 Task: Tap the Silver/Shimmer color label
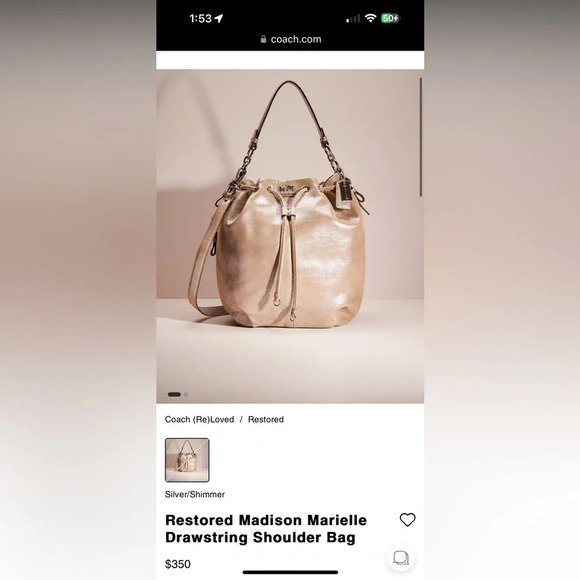pos(195,494)
